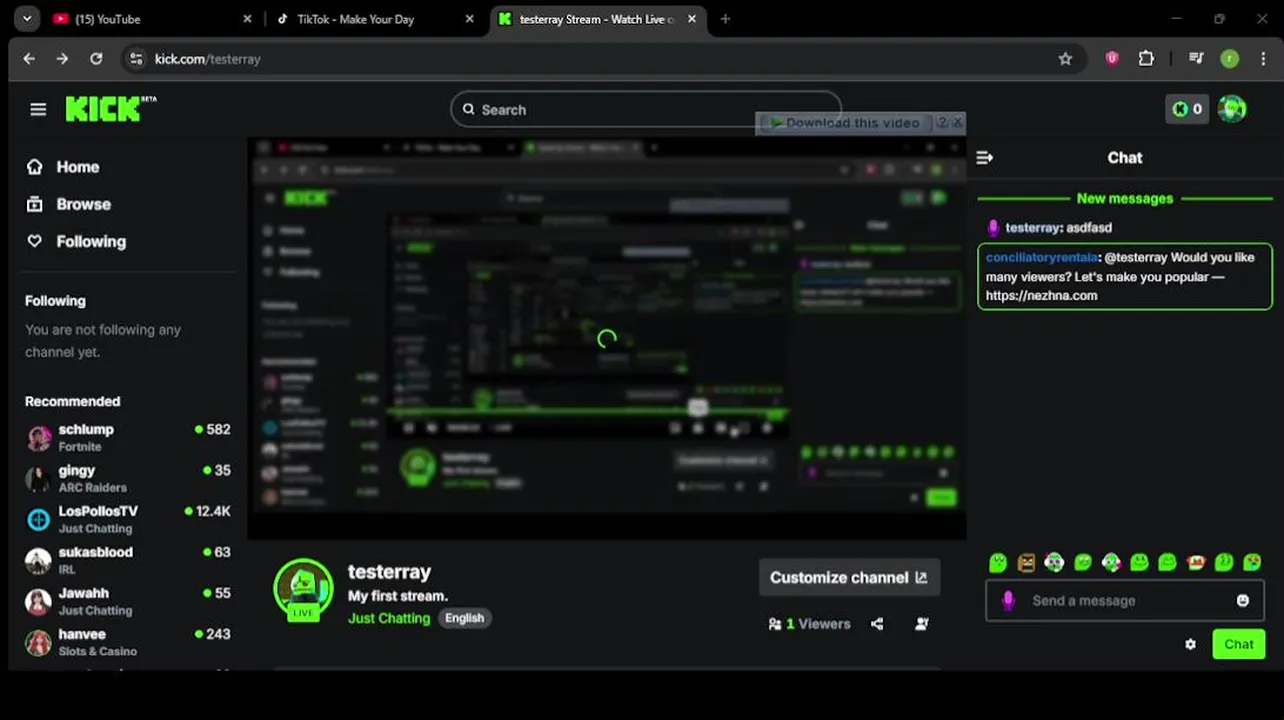Open a new browser tab
This screenshot has height=720, width=1284.
coord(725,19)
